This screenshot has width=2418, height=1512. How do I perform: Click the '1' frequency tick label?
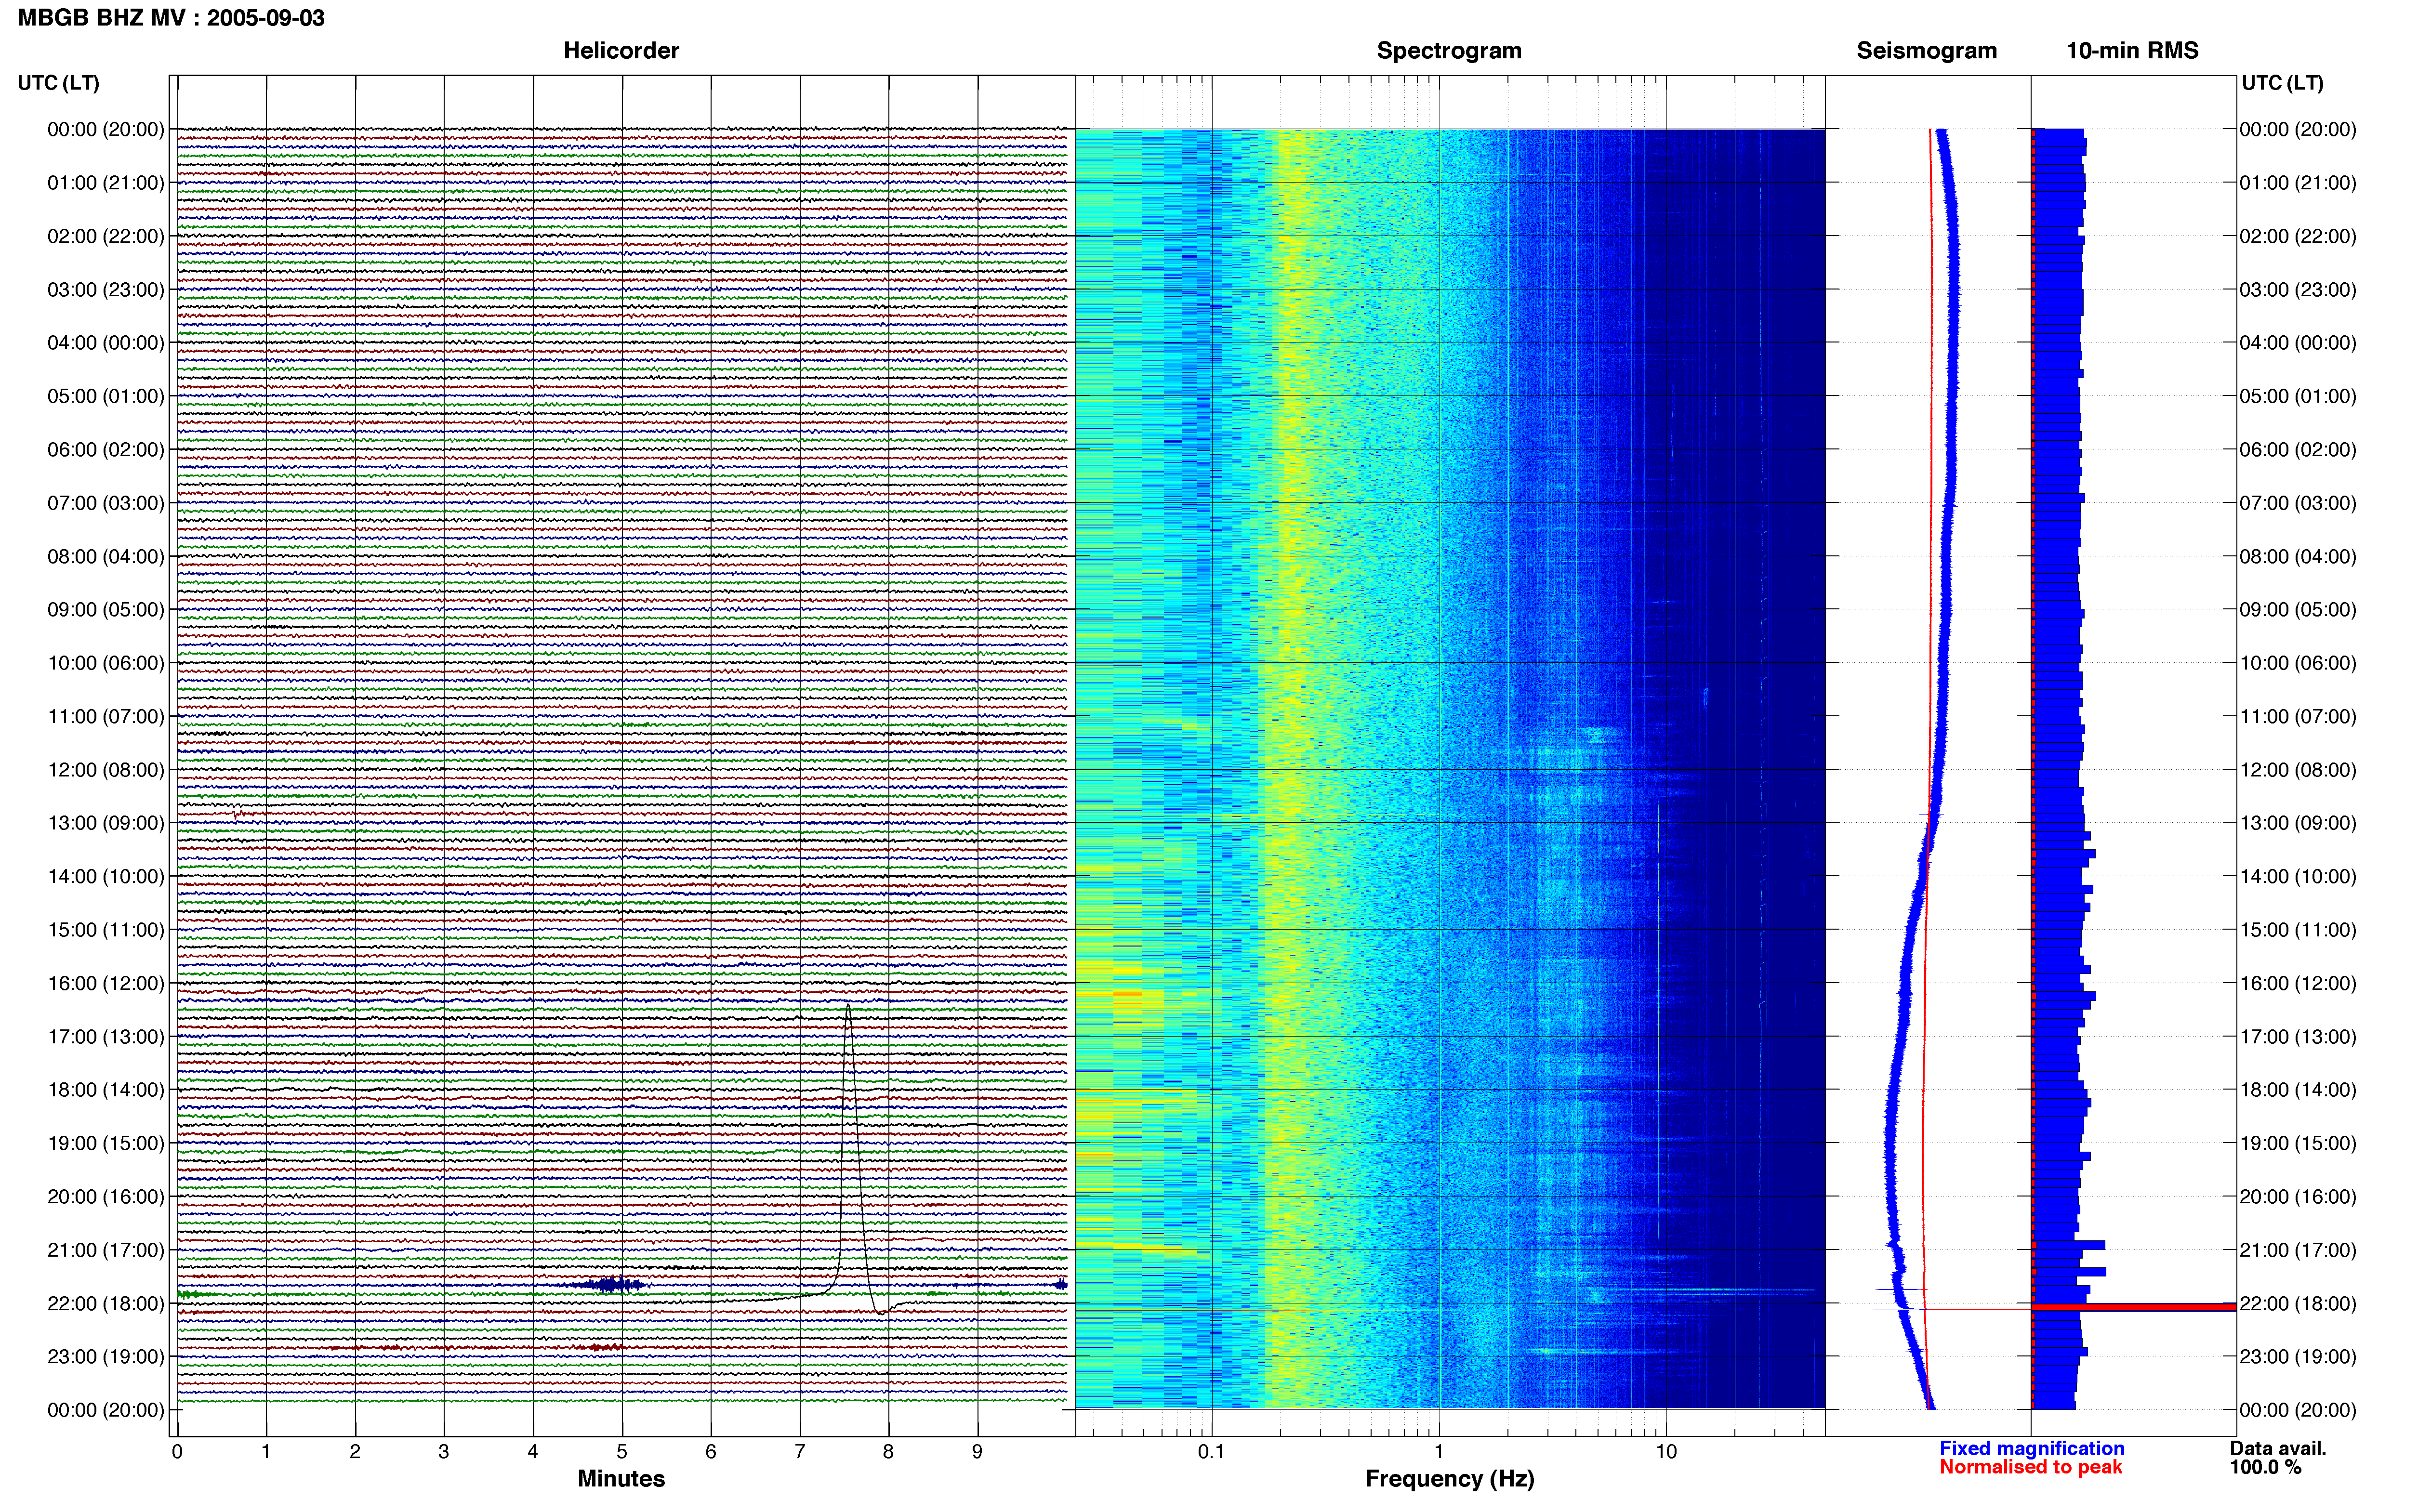(x=1439, y=1452)
